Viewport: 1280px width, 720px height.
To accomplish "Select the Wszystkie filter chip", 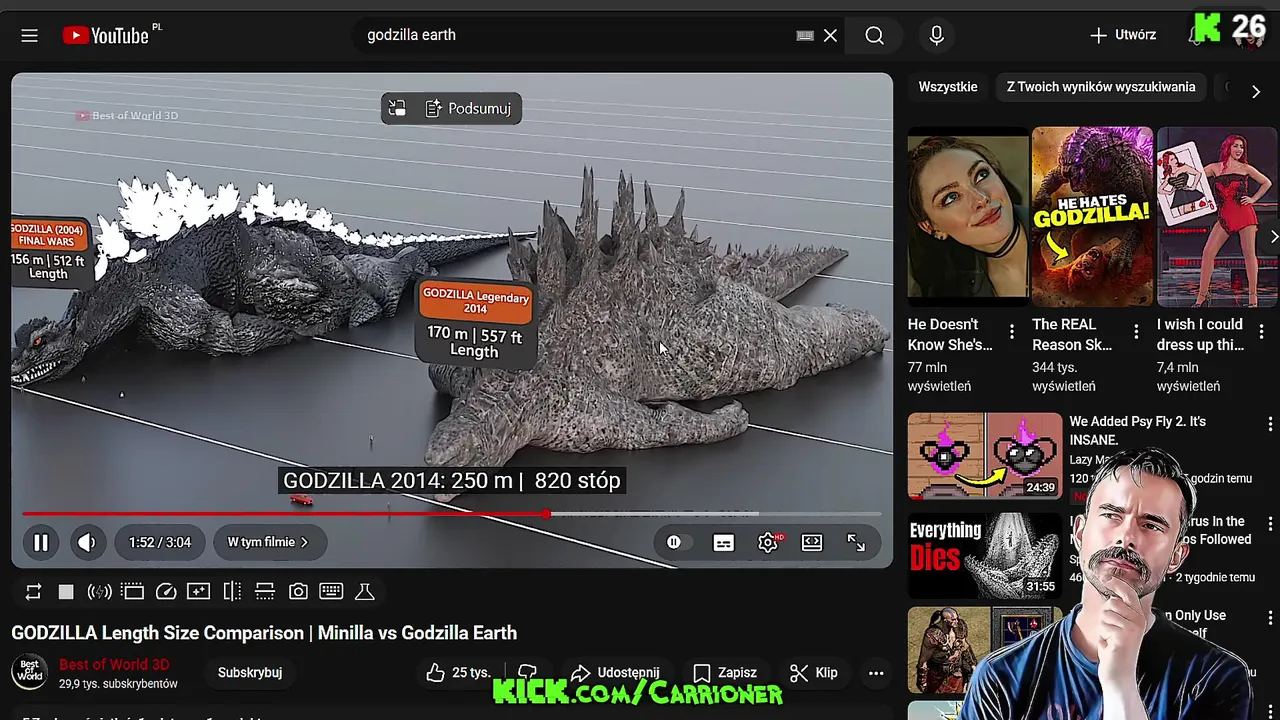I will tap(948, 87).
